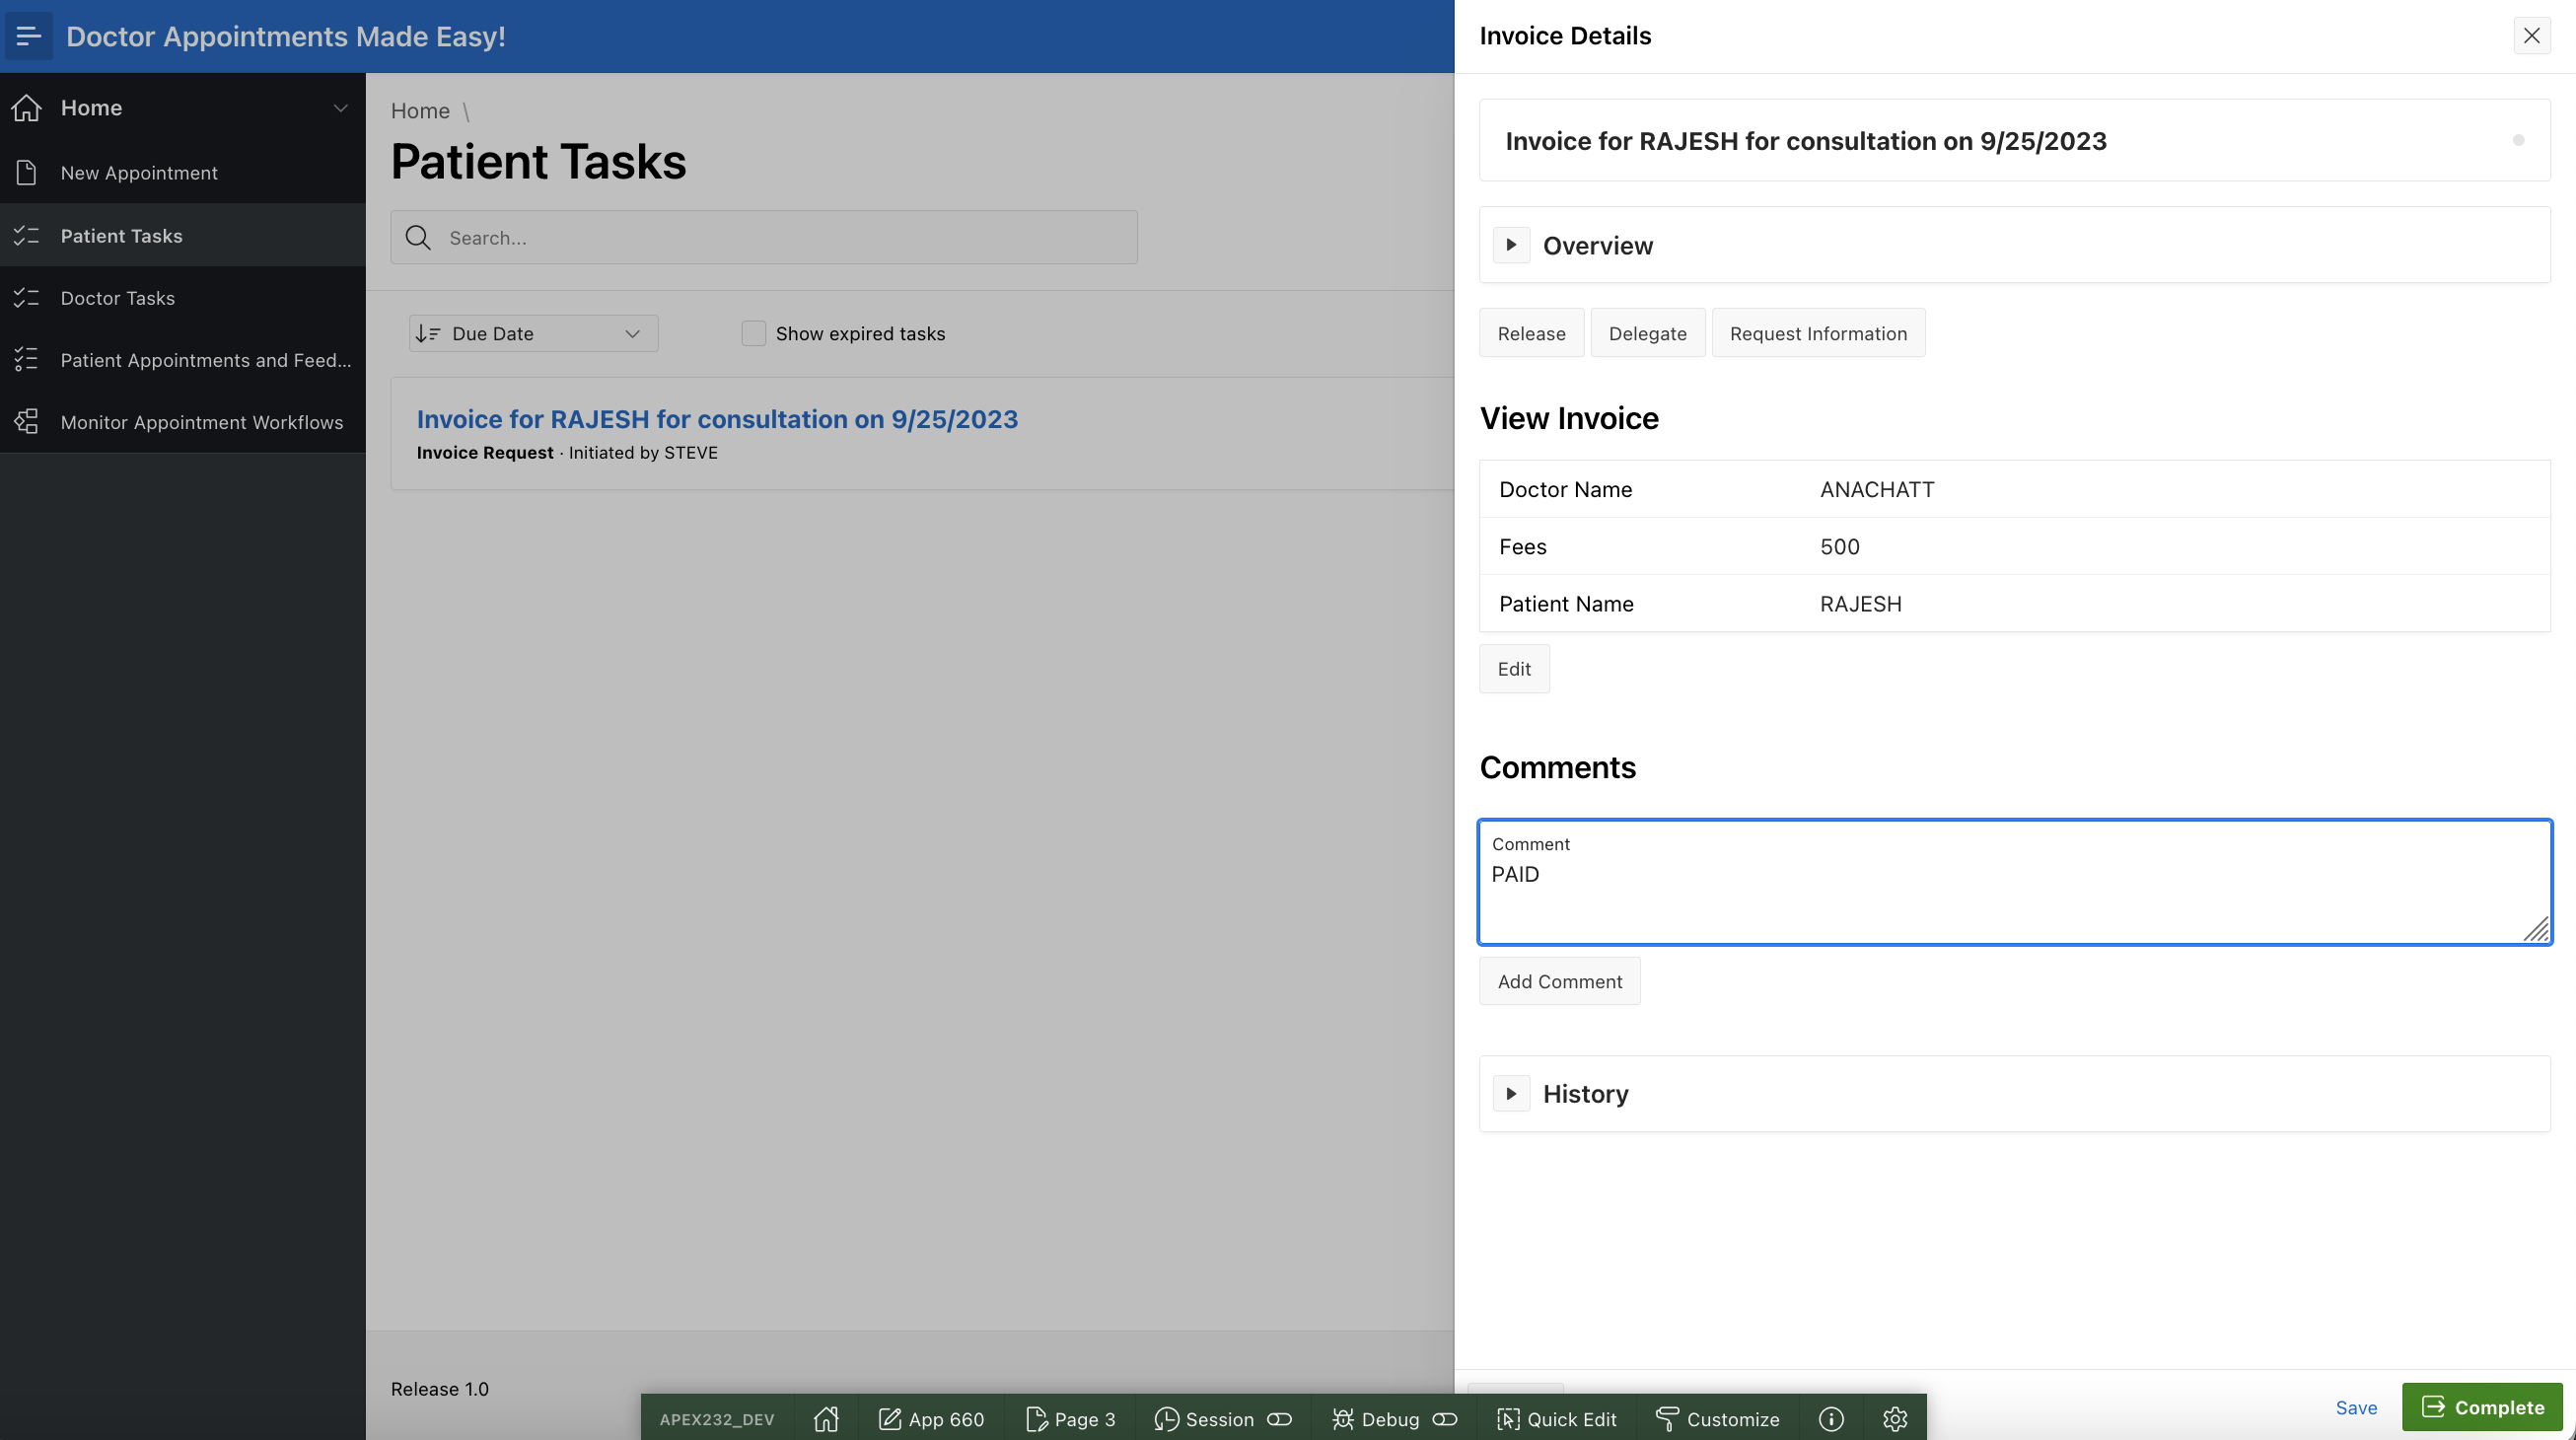Expand the History section
Image resolution: width=2576 pixels, height=1440 pixels.
click(1511, 1093)
